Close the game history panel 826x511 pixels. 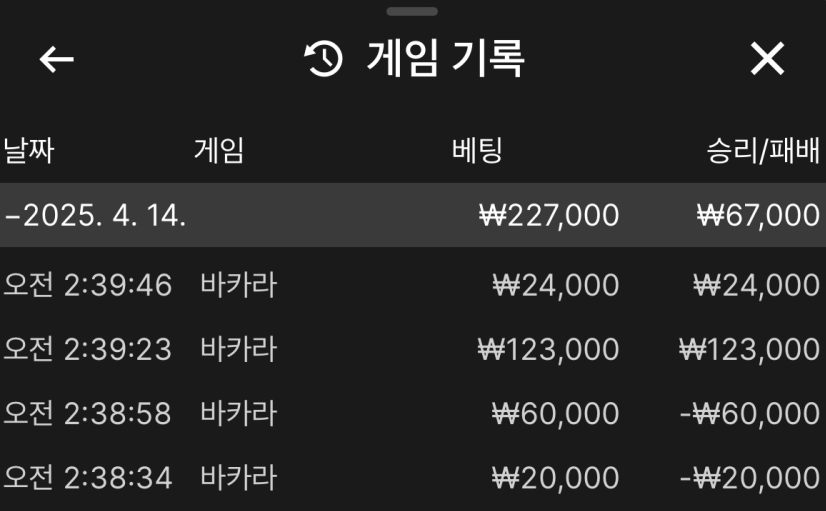point(767,60)
